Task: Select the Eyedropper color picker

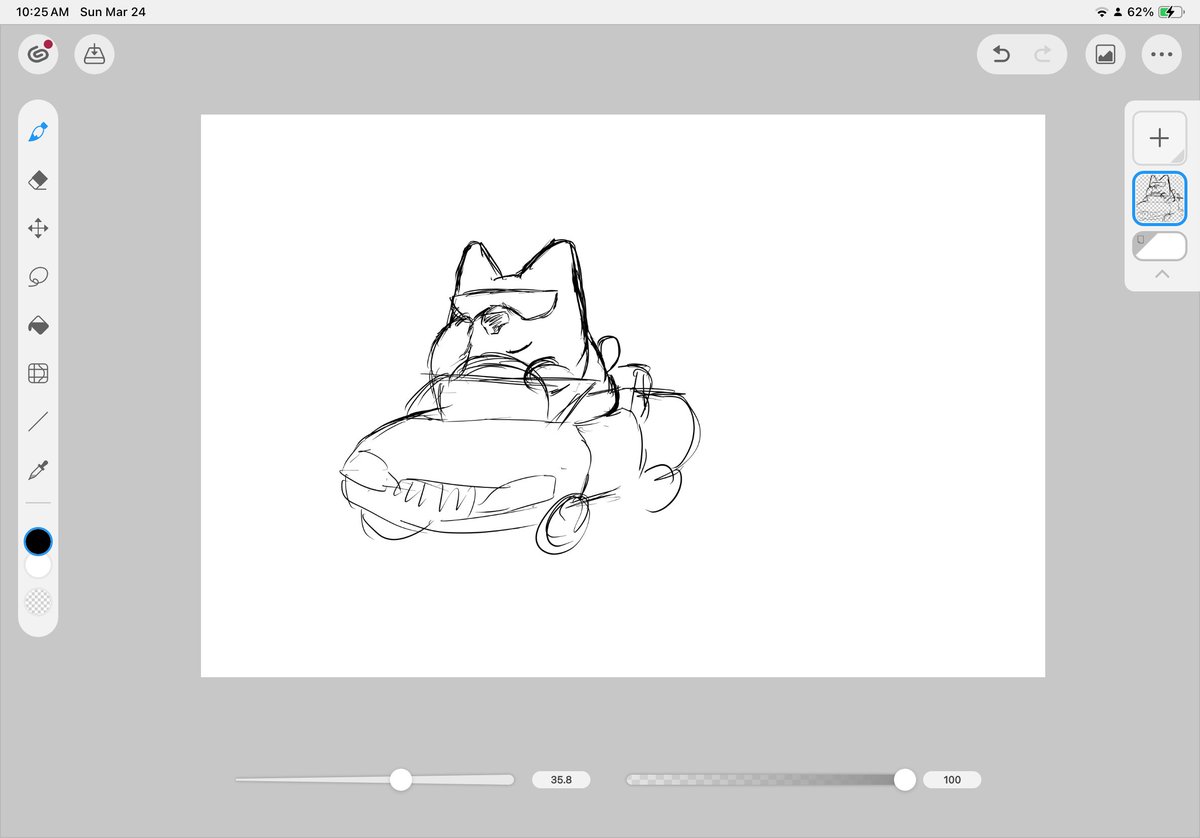Action: 38,470
